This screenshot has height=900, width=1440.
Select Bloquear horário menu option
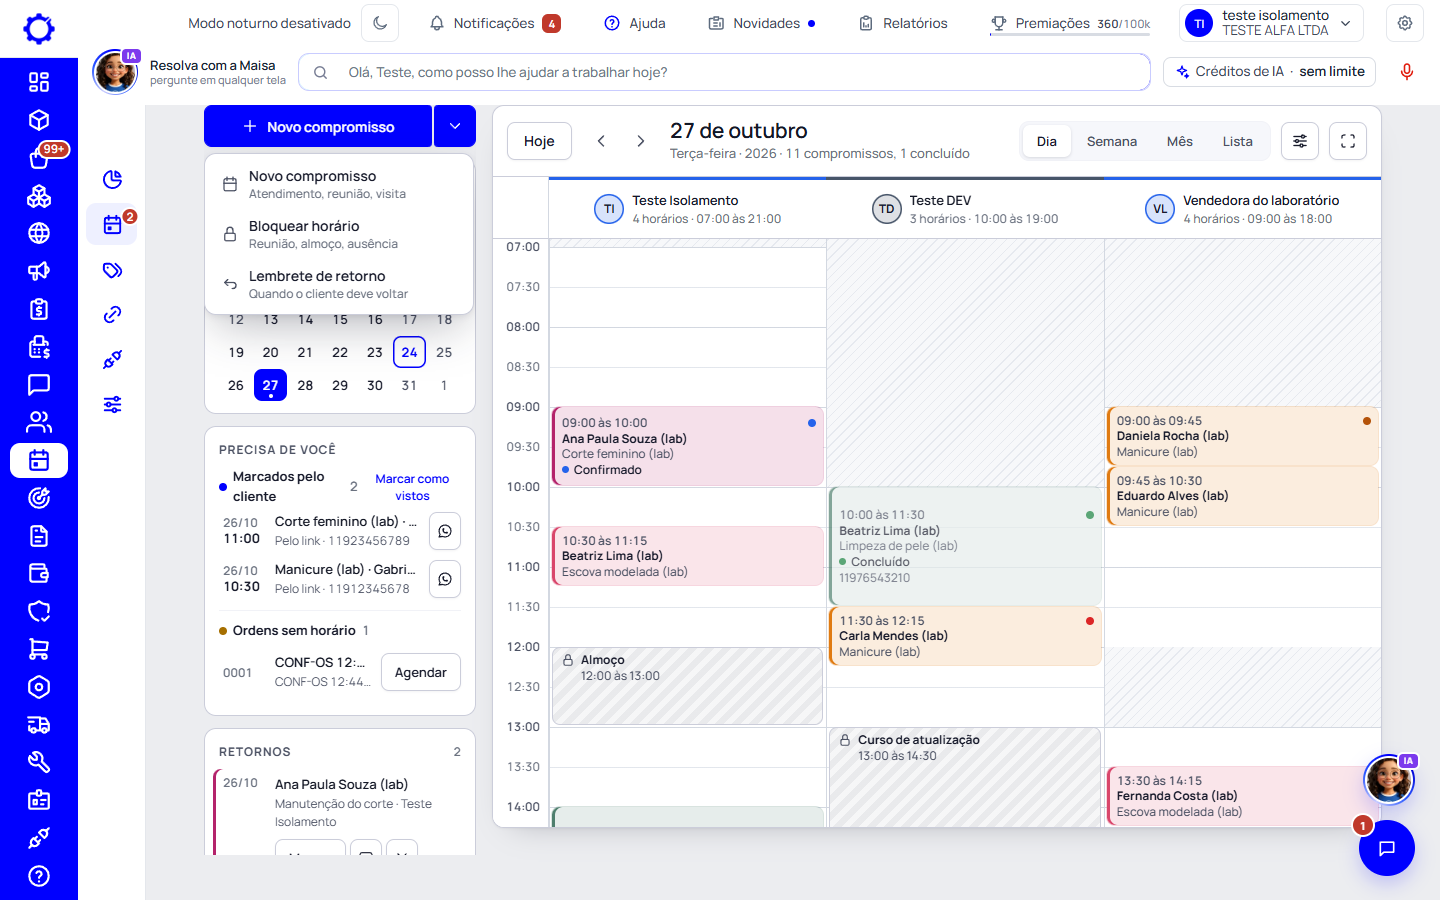[339, 234]
